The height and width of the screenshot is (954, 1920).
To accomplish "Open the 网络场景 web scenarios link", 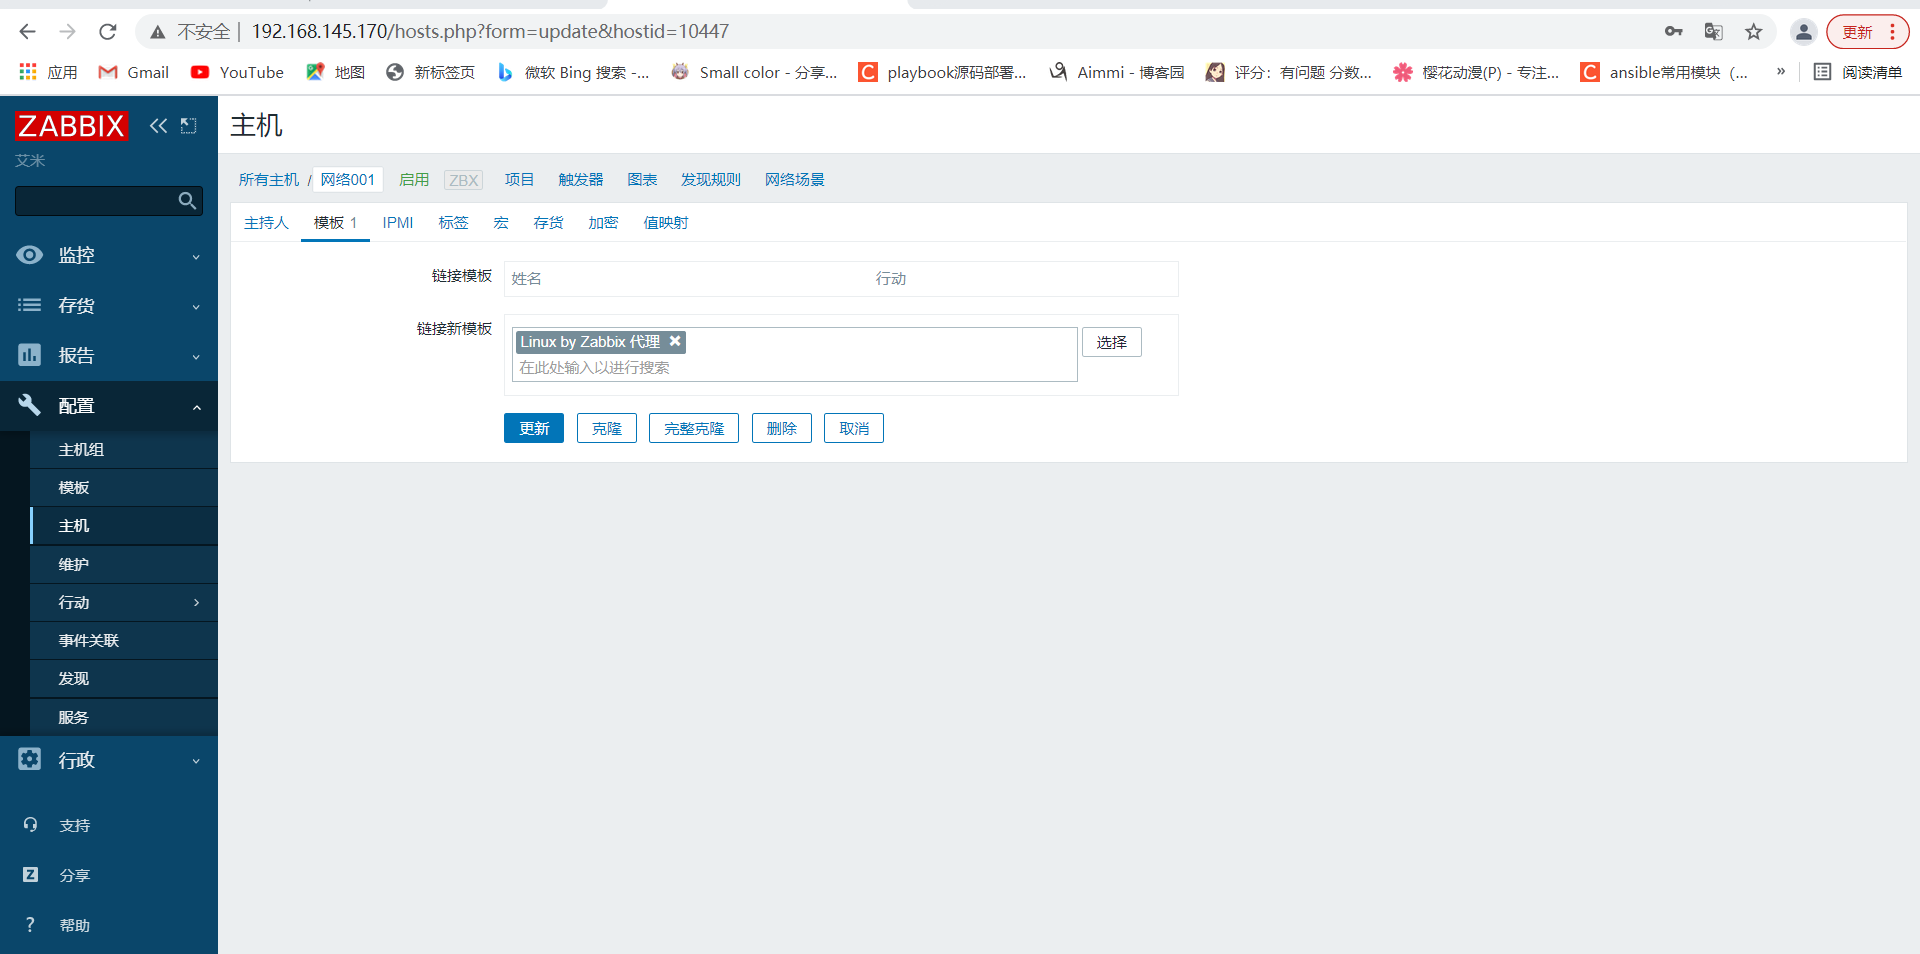I will [795, 180].
